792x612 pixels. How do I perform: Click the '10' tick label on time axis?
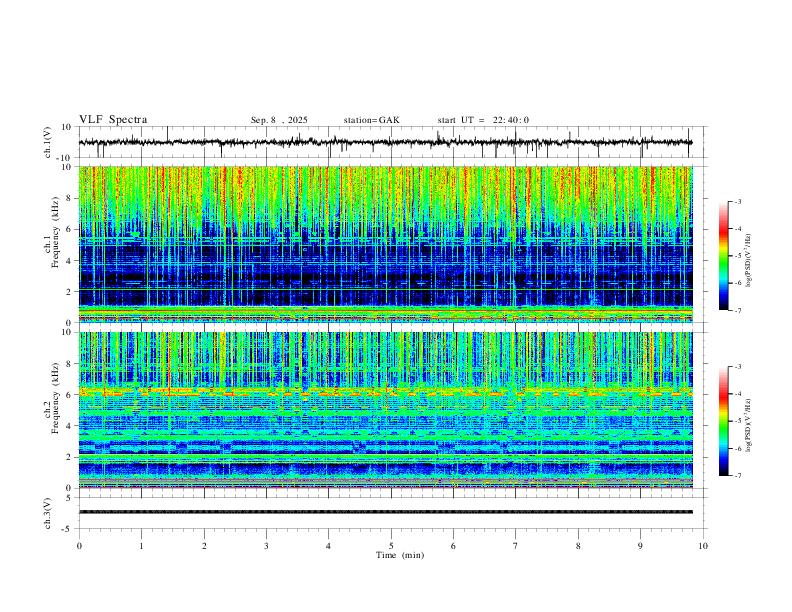point(703,546)
